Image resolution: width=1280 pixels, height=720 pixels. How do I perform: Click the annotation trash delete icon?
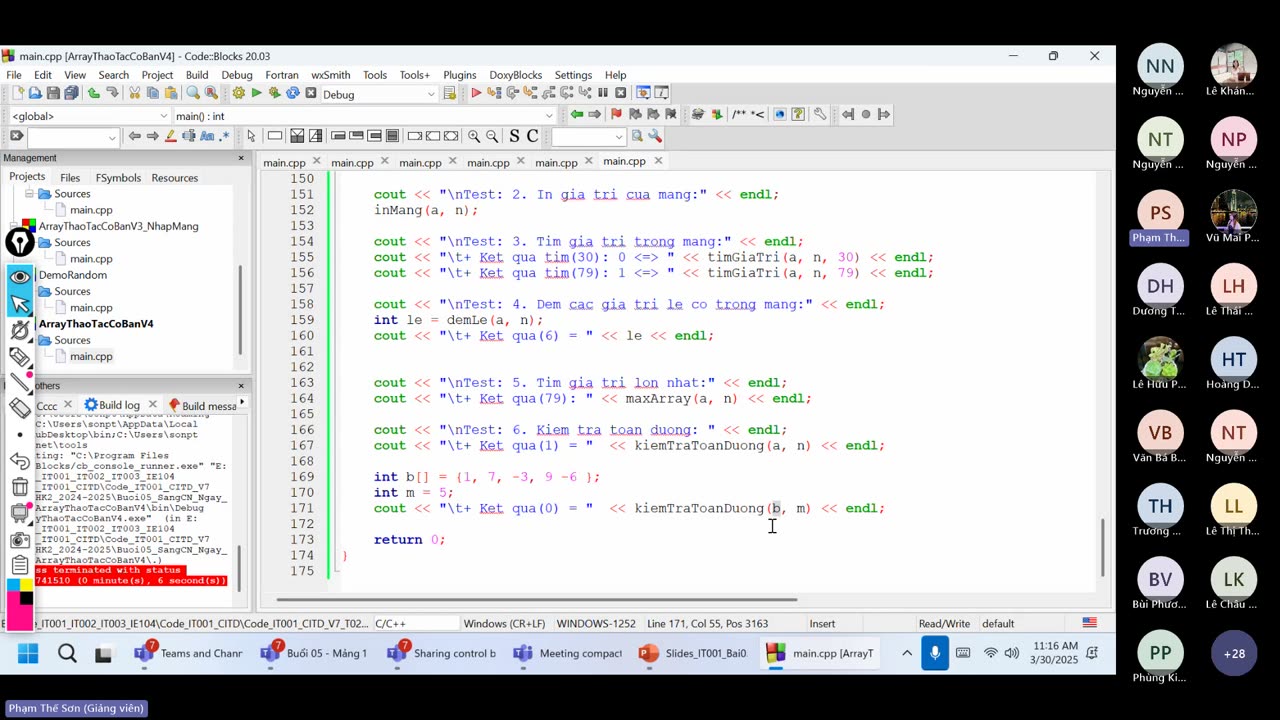point(20,487)
